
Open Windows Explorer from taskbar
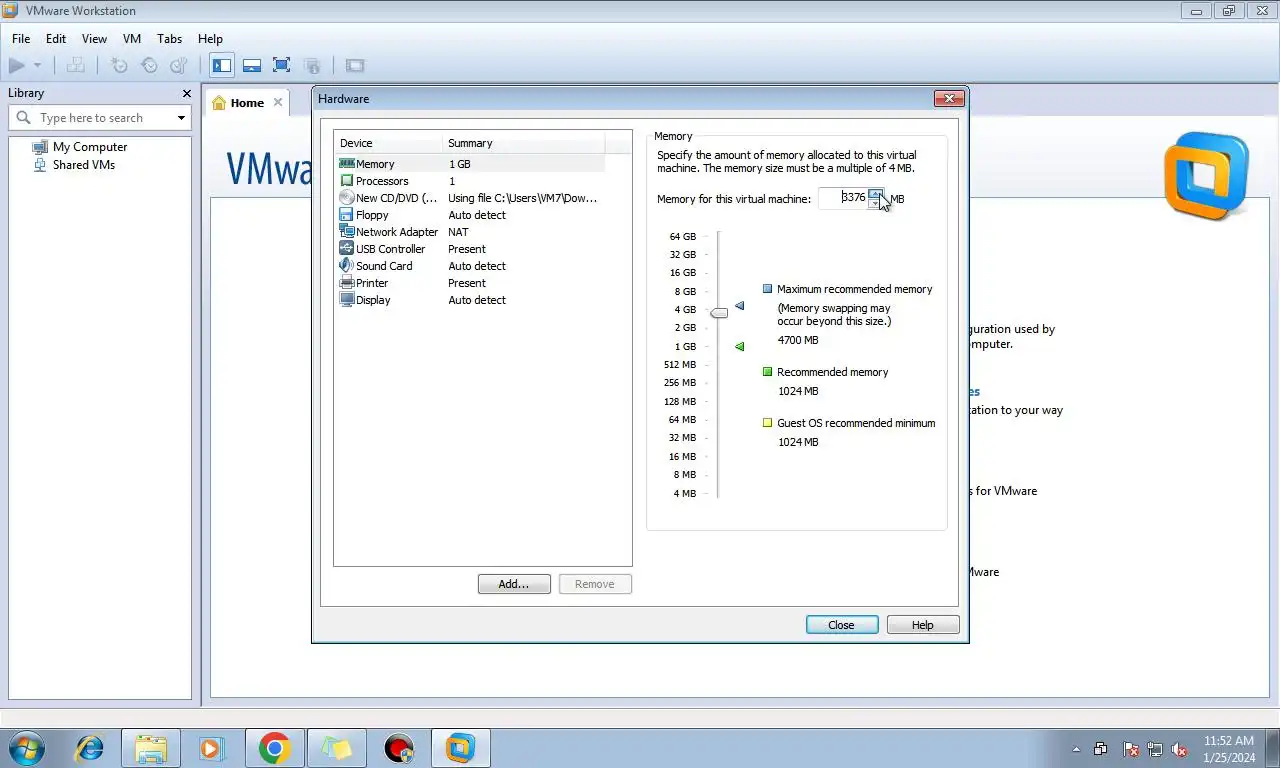pos(151,748)
